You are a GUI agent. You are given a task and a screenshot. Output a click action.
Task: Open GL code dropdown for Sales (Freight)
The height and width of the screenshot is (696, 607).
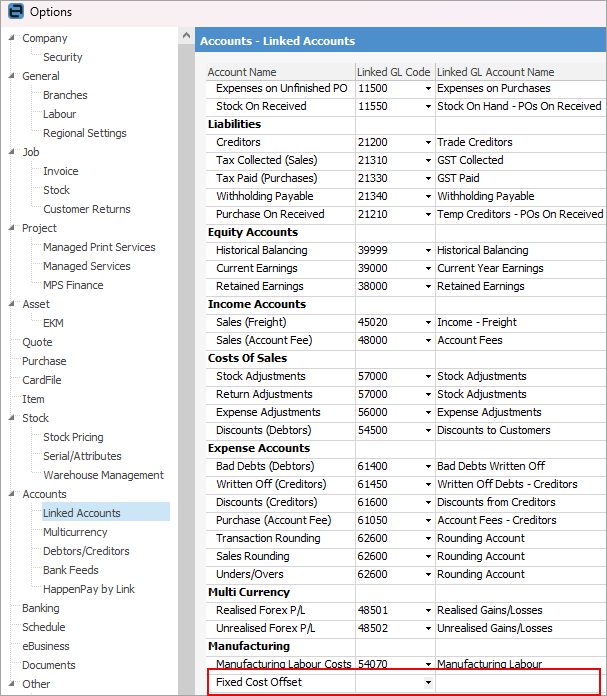[x=428, y=322]
